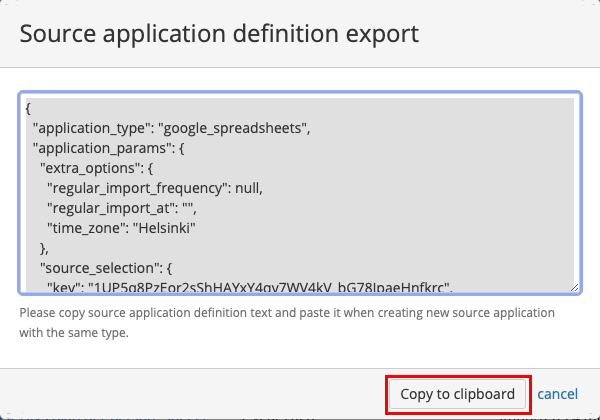The image size is (600, 420).
Task: Click the "Source application definition export" title
Action: (x=219, y=34)
